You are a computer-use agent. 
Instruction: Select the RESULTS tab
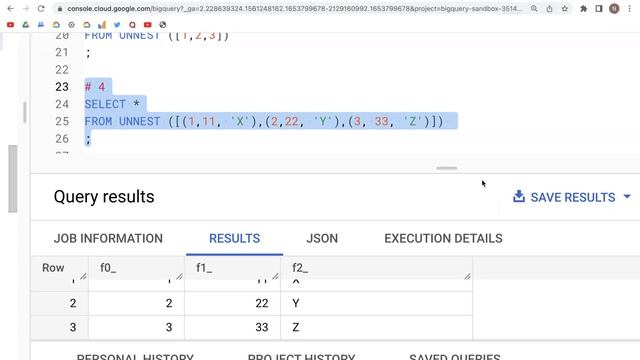tap(234, 238)
